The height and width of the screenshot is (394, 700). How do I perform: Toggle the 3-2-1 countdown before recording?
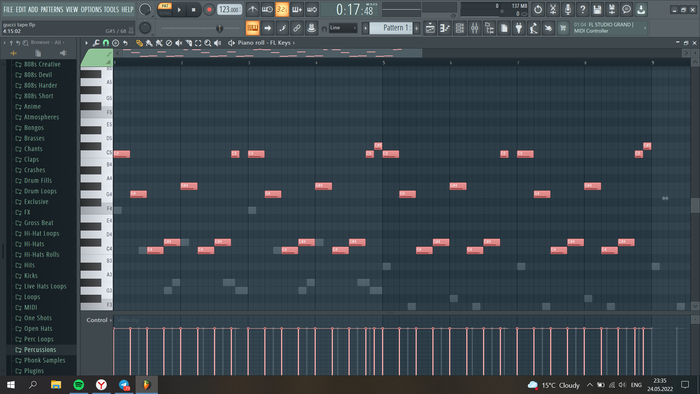pyautogui.click(x=282, y=9)
